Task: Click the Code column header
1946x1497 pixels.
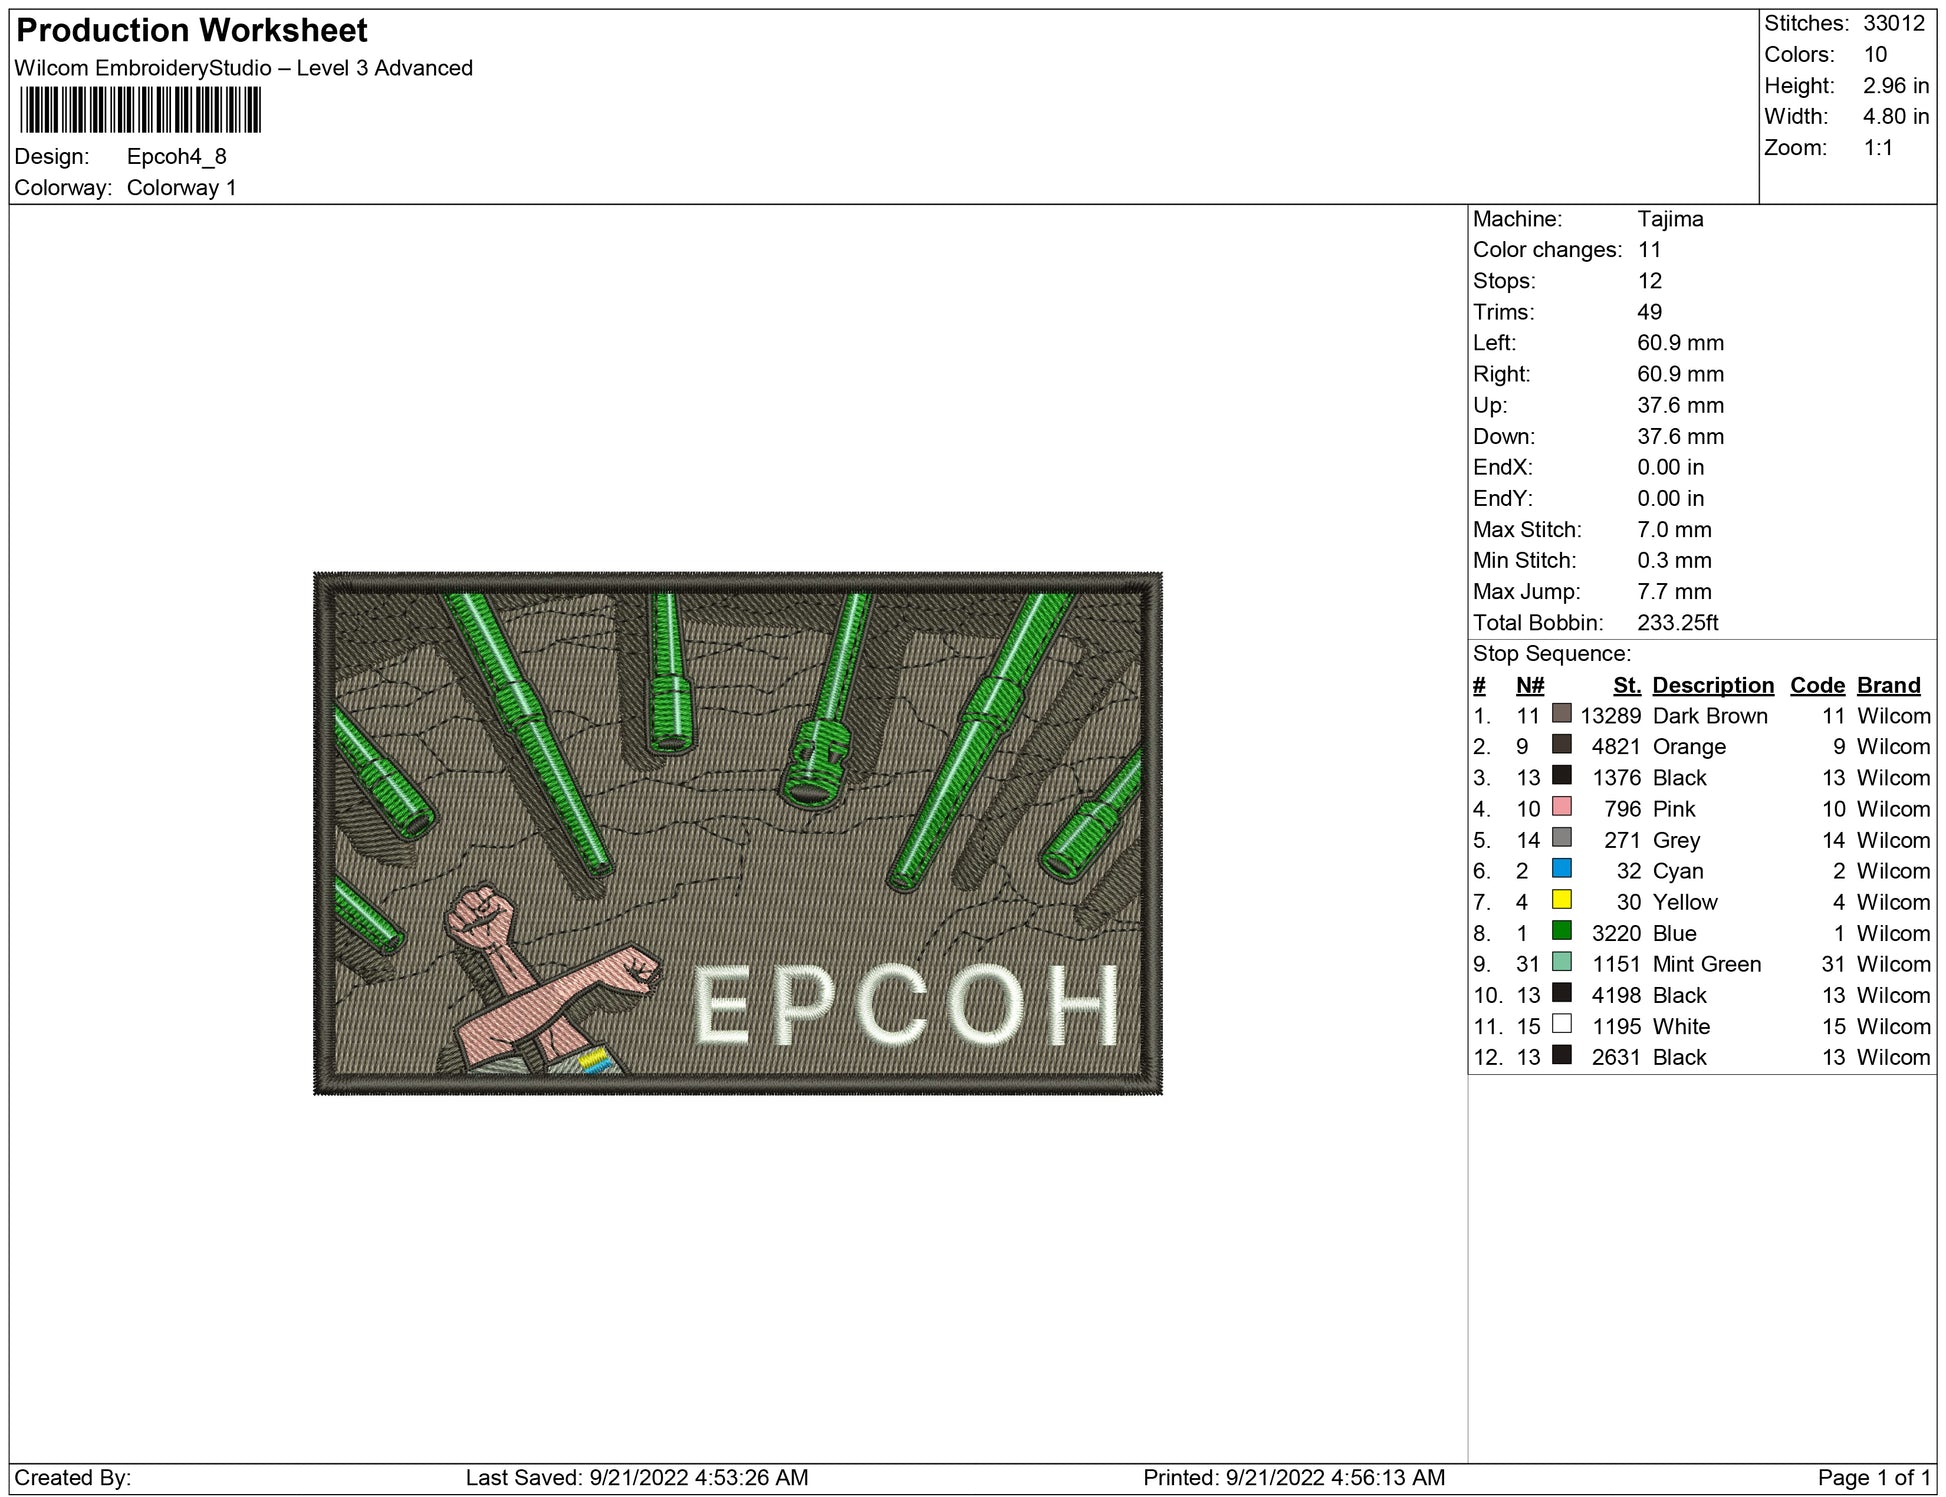Action: (x=1816, y=685)
